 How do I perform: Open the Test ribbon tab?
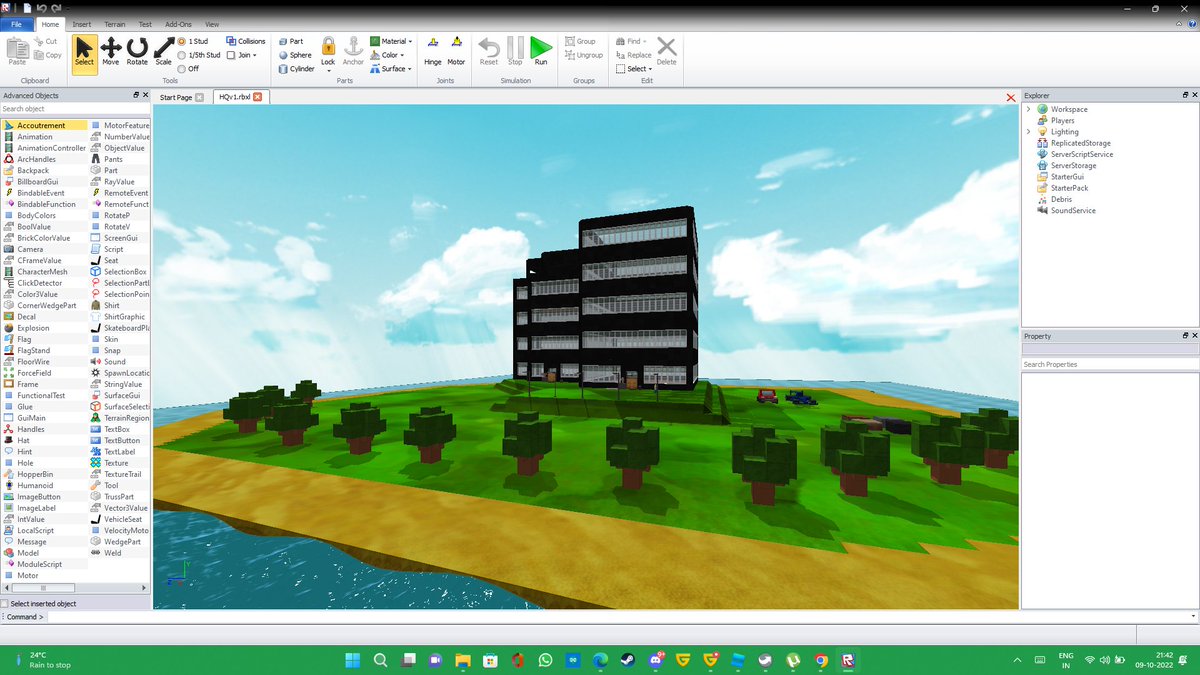pos(145,23)
